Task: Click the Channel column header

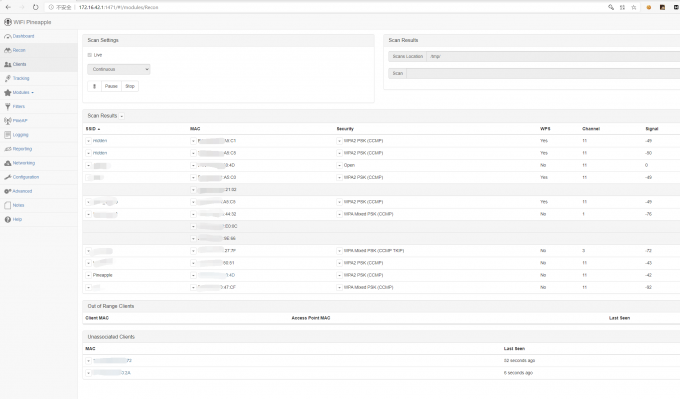Action: point(591,129)
